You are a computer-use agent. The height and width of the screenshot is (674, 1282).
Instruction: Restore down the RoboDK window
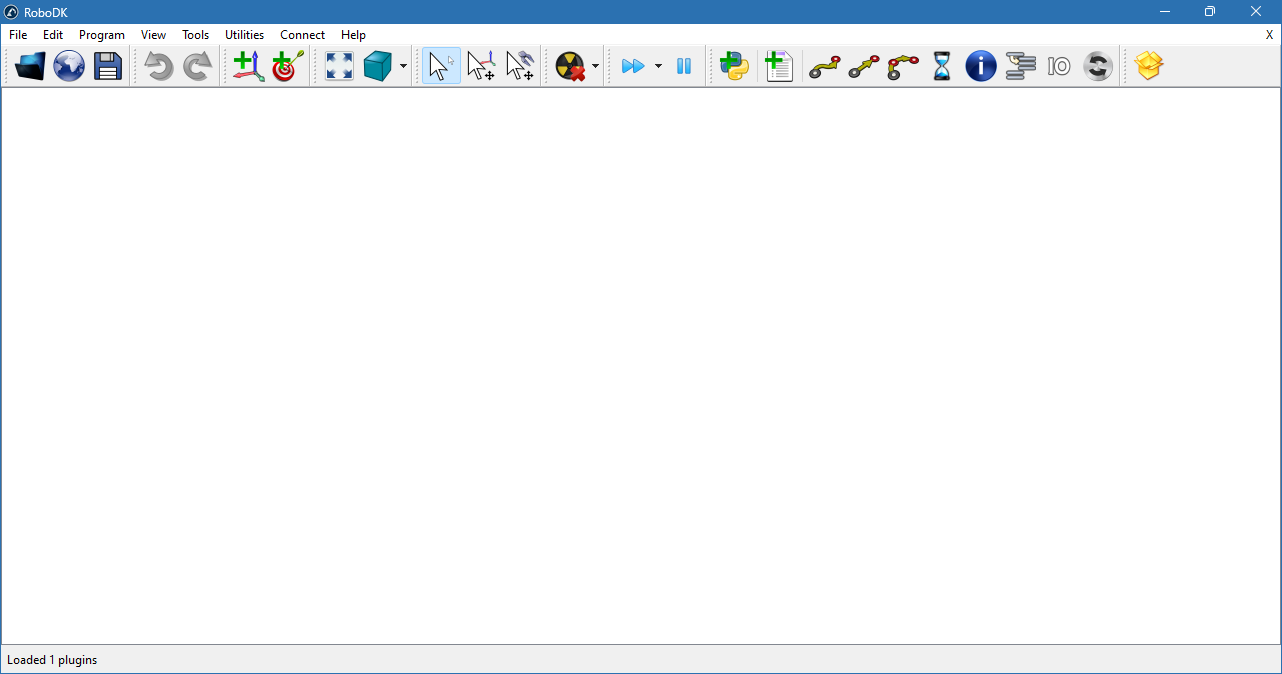[1210, 12]
